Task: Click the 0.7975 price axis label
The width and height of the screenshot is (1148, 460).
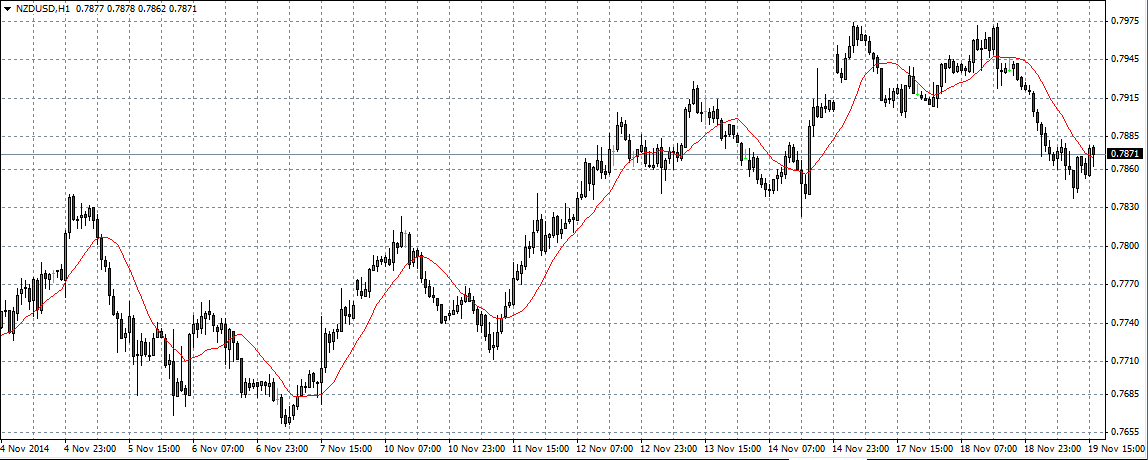Action: (1125, 21)
